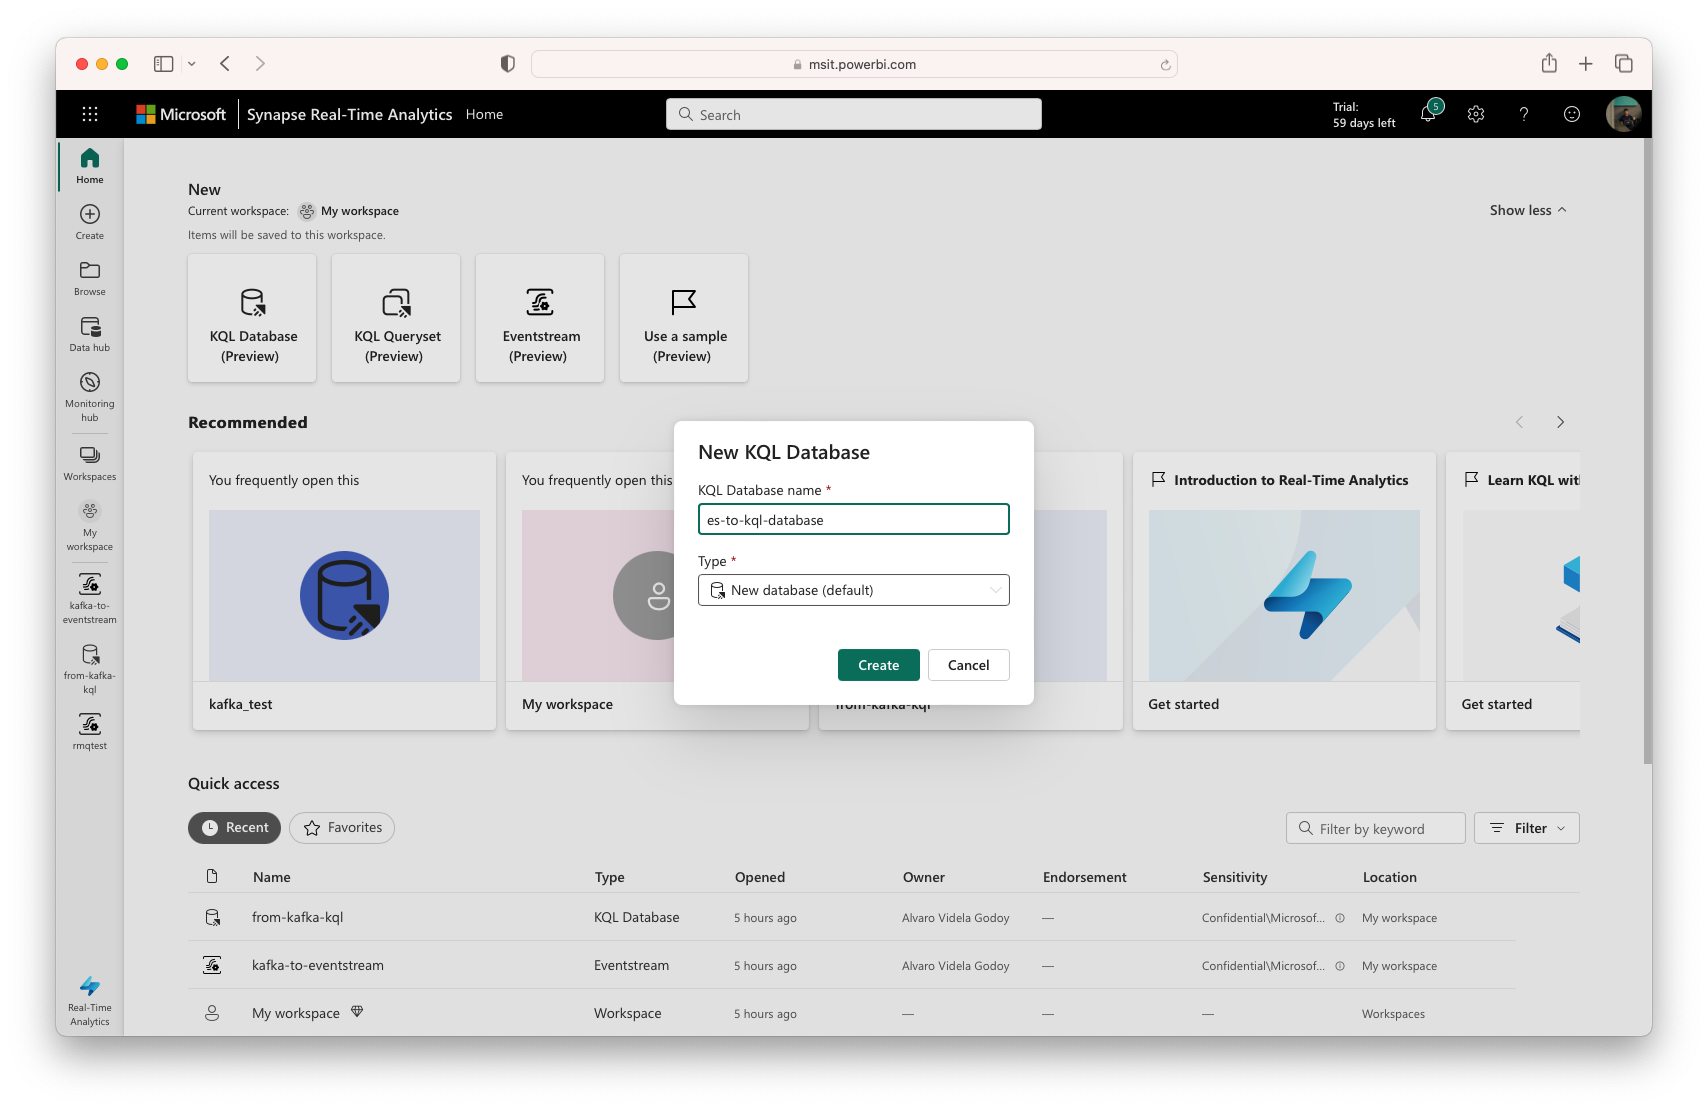Navigate to Home in the top bar
This screenshot has width=1708, height=1110.
[x=484, y=114]
